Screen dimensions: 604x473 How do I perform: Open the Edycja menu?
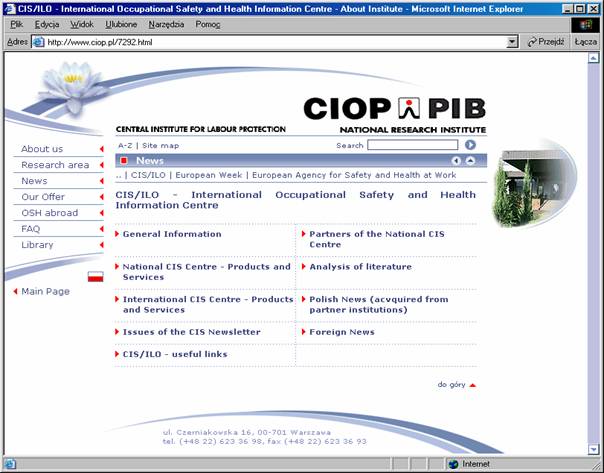pos(47,24)
